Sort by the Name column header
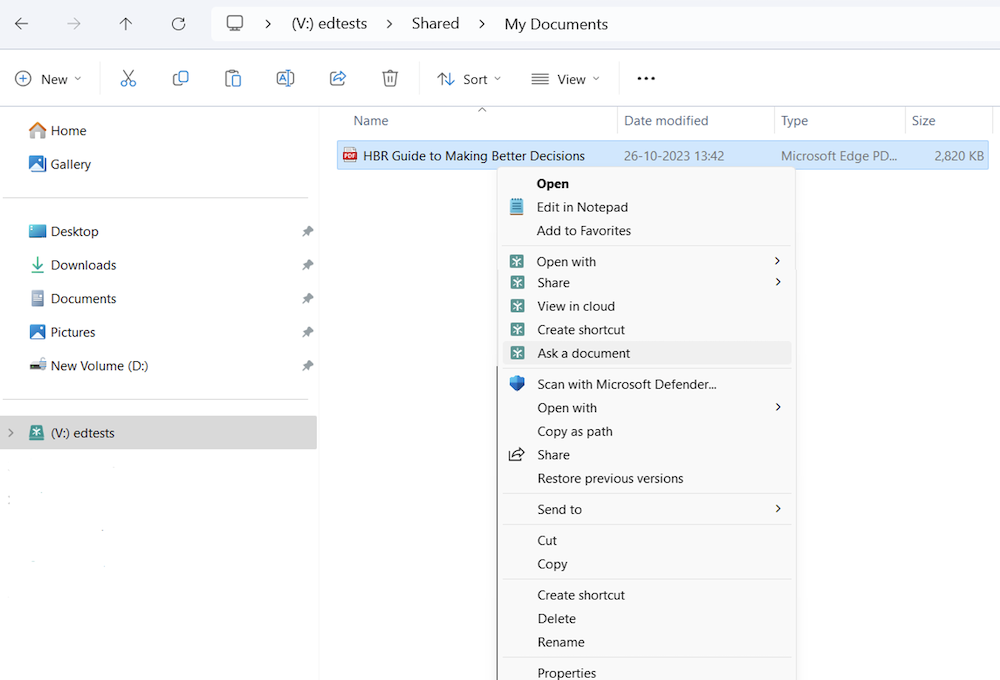Viewport: 1000px width, 680px height. (371, 121)
